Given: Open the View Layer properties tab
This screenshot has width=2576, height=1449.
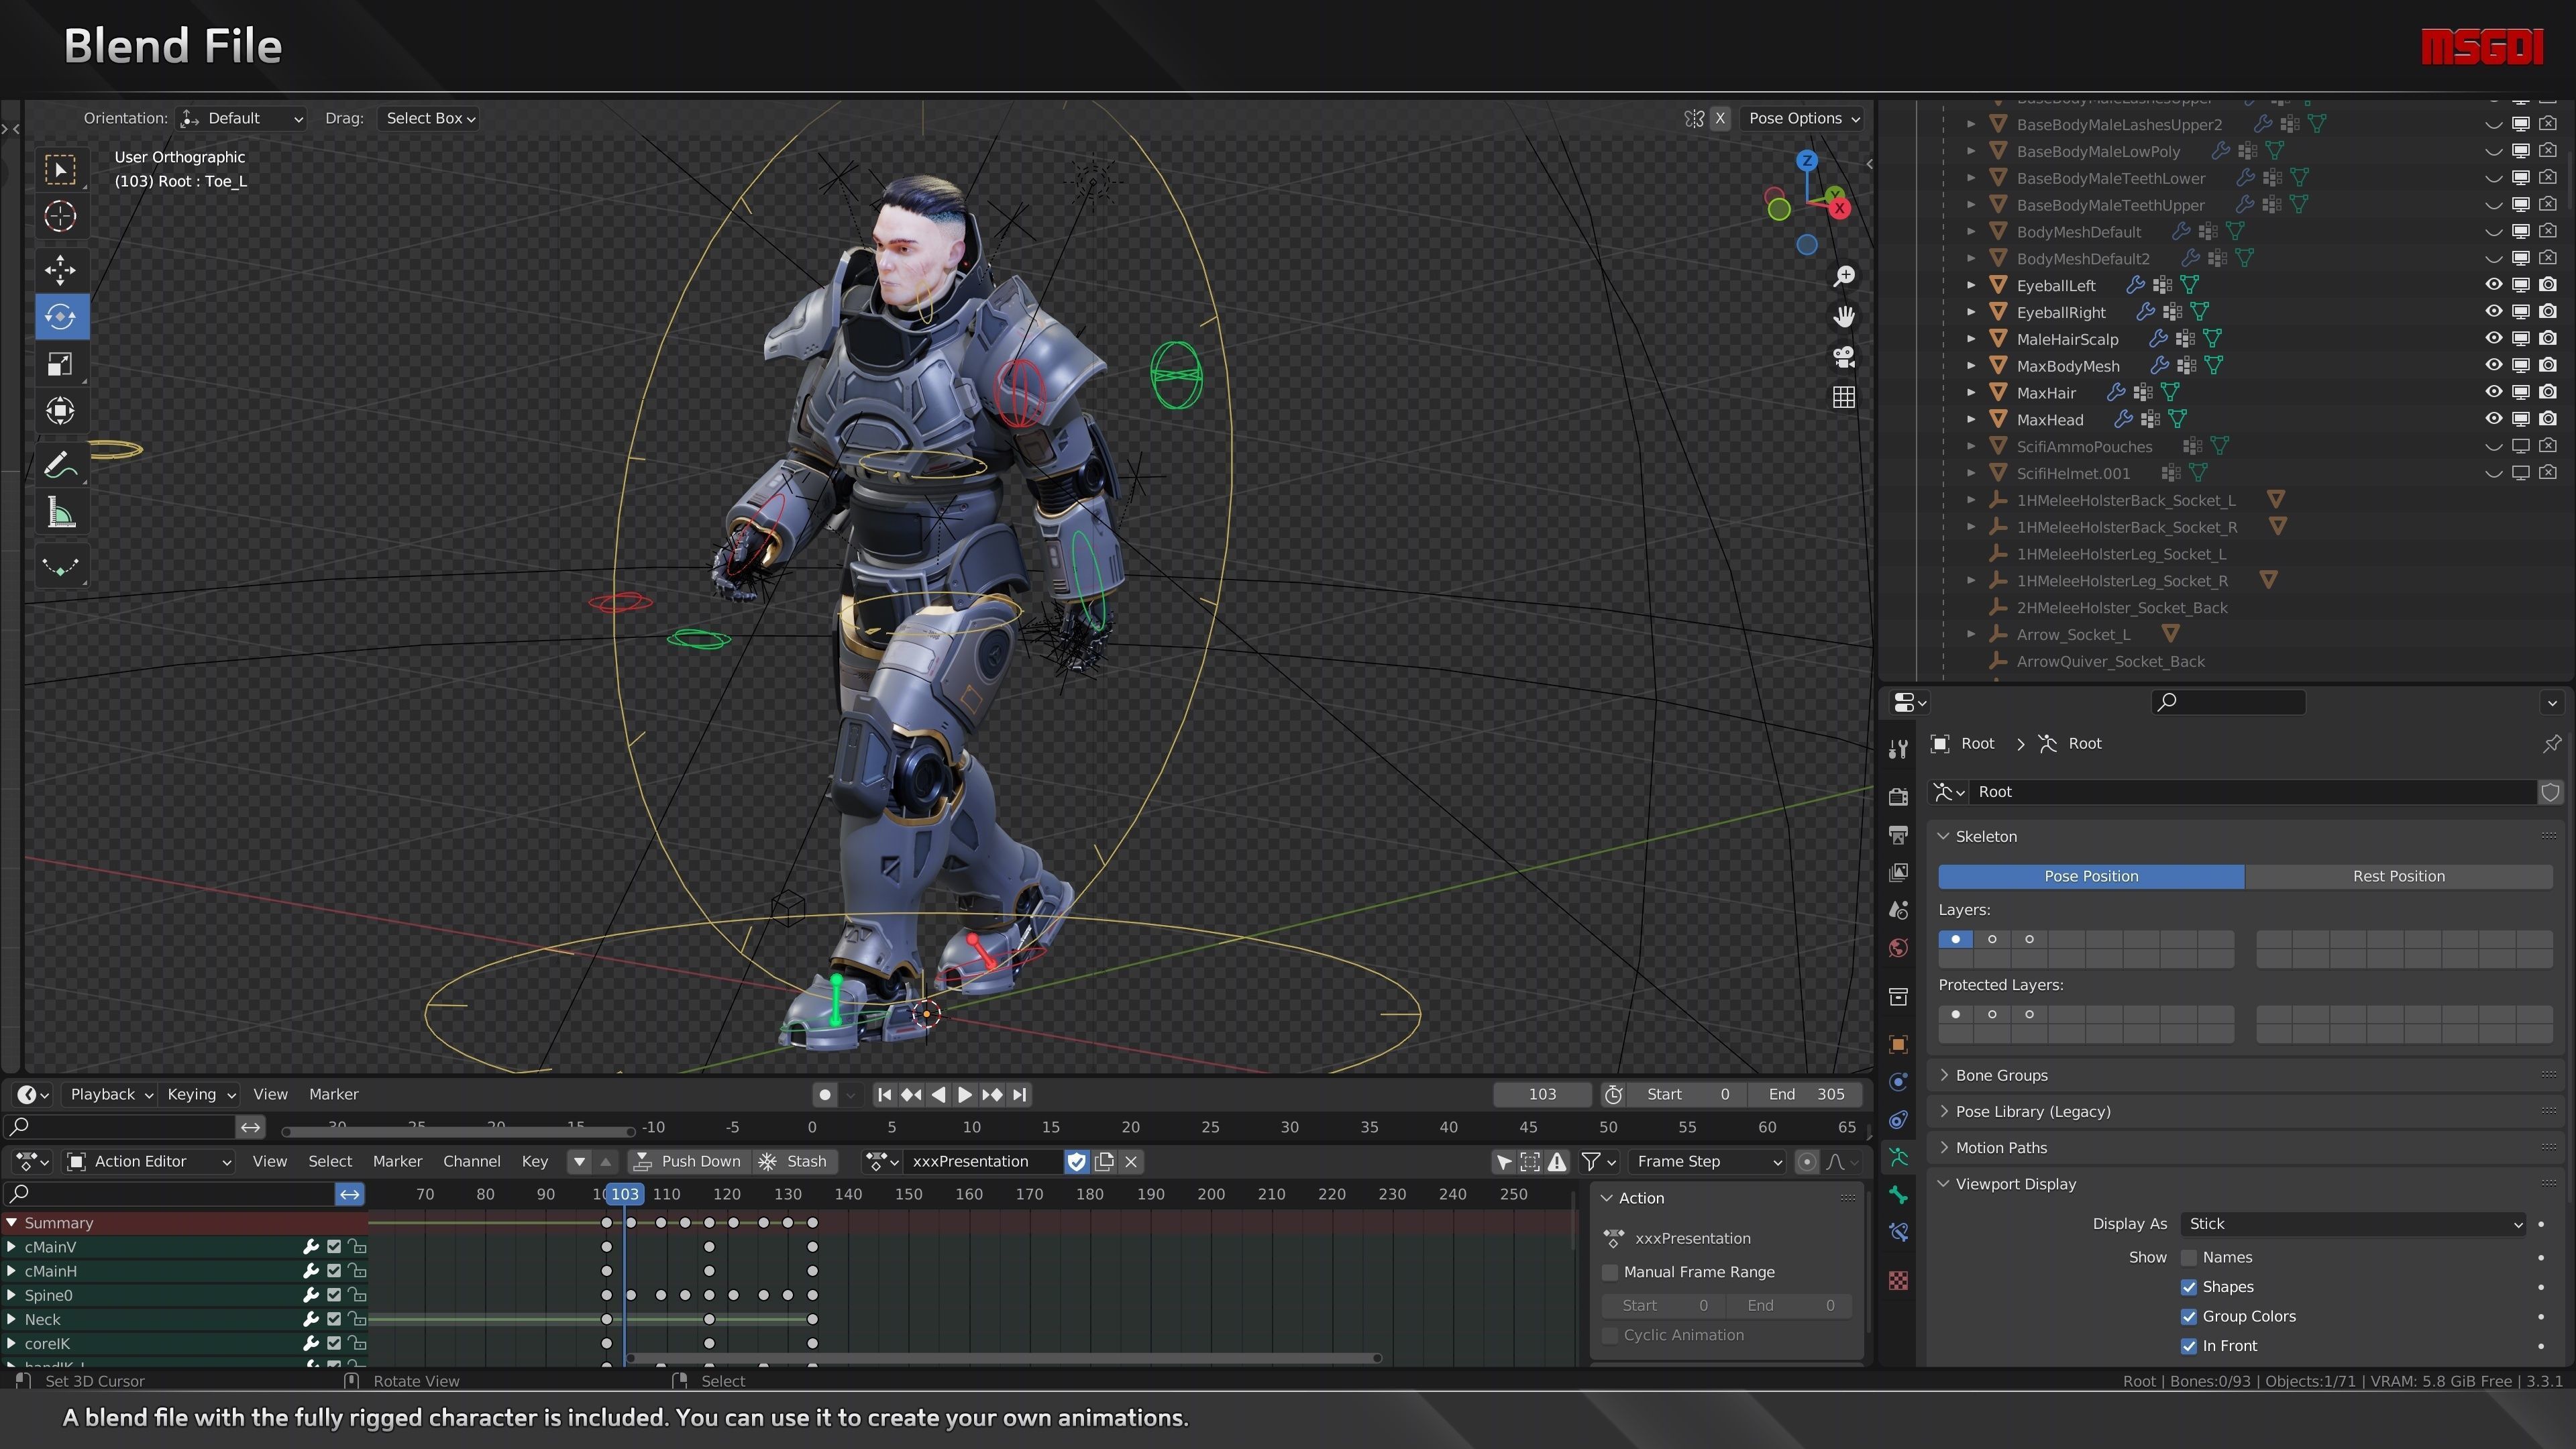Looking at the screenshot, I should coord(1898,873).
